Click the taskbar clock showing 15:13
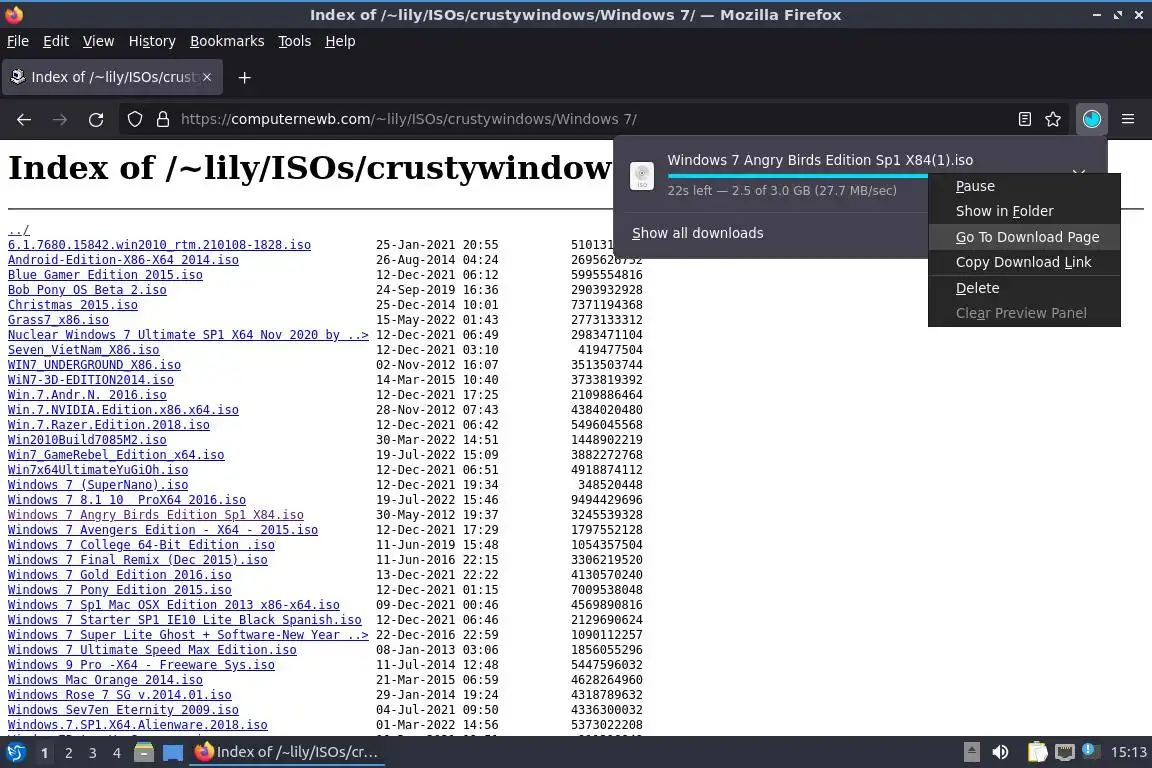Screen dimensions: 1152x768 pos(1128,752)
